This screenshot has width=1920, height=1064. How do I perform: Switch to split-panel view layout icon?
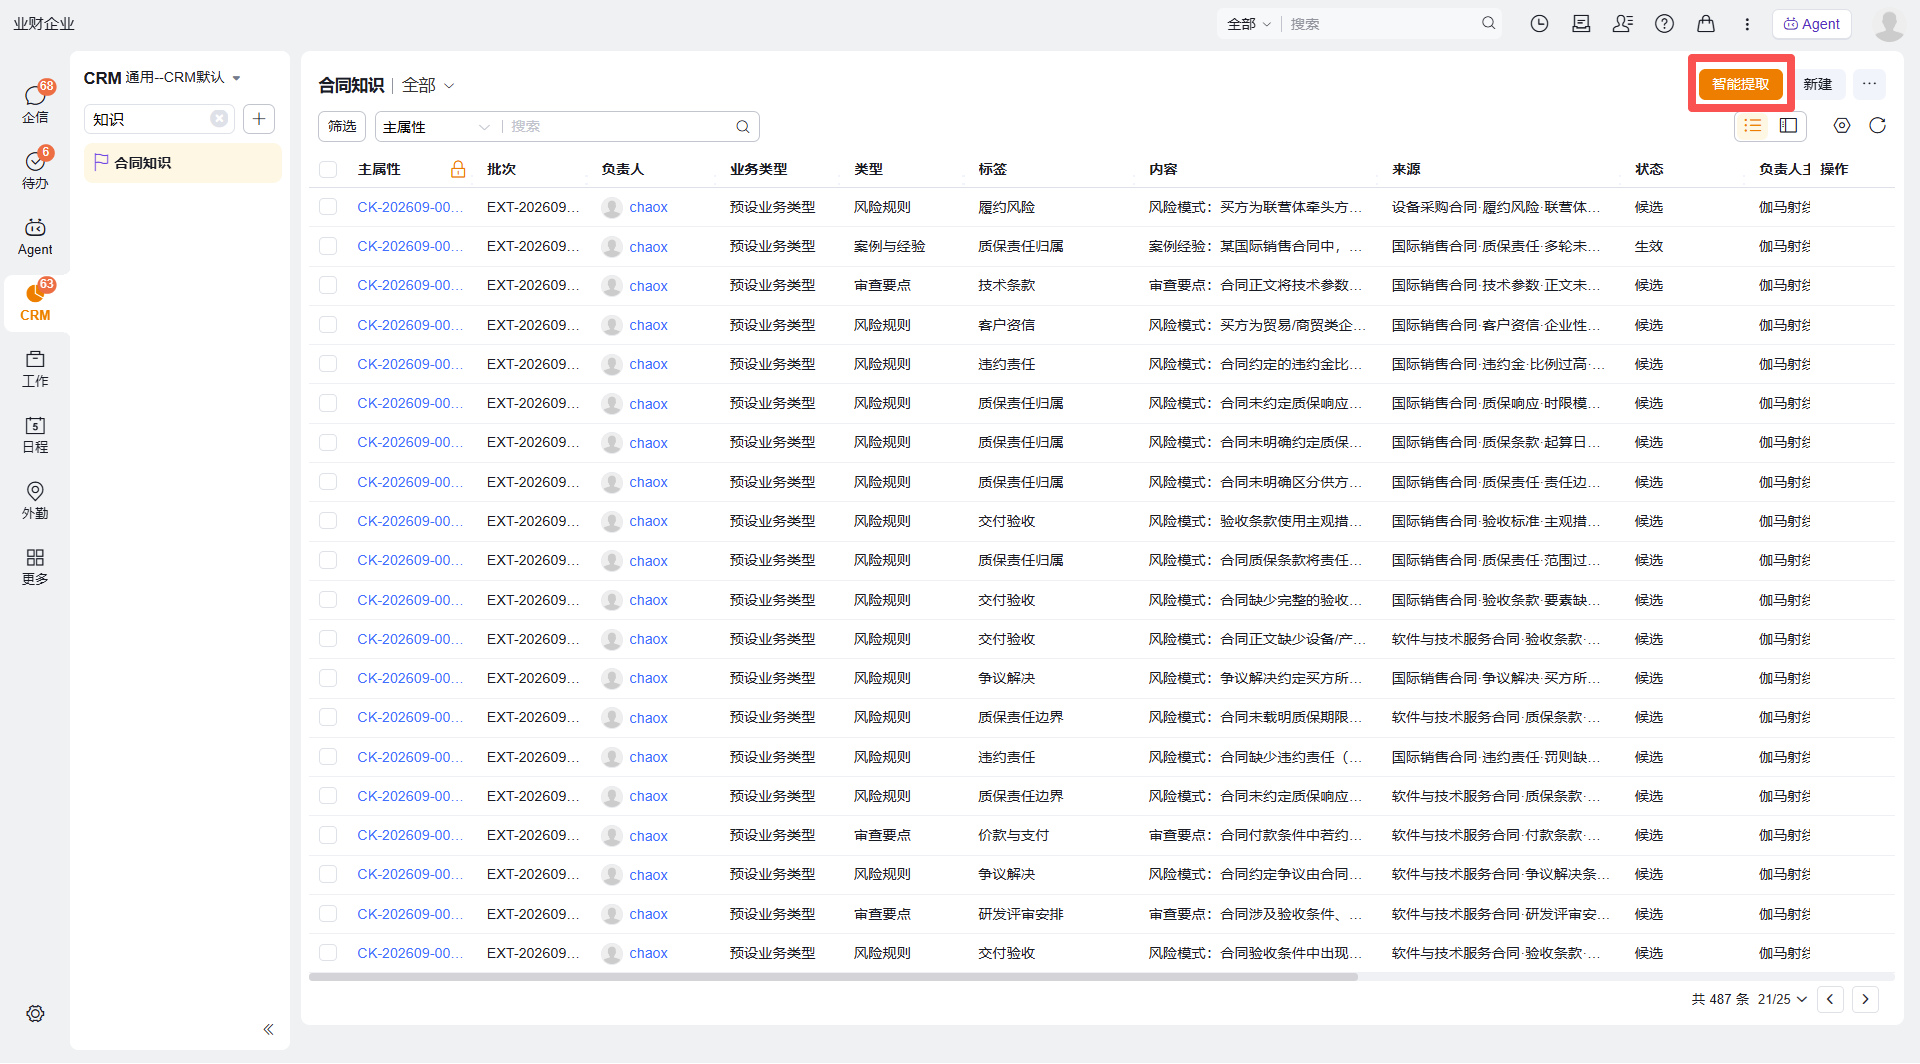pos(1789,125)
